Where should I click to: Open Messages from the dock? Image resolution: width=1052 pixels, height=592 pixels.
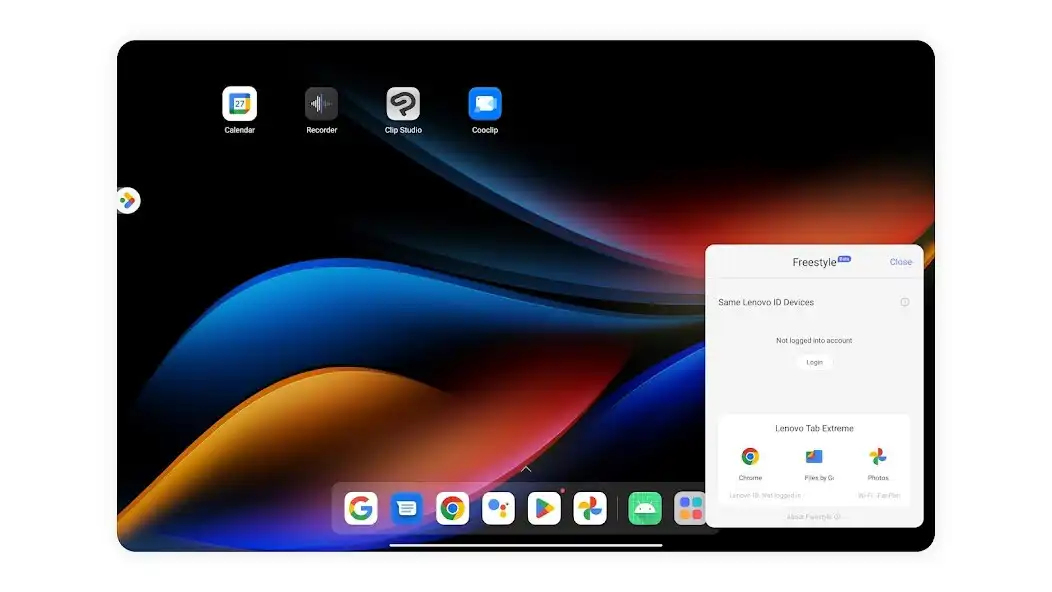tap(406, 508)
